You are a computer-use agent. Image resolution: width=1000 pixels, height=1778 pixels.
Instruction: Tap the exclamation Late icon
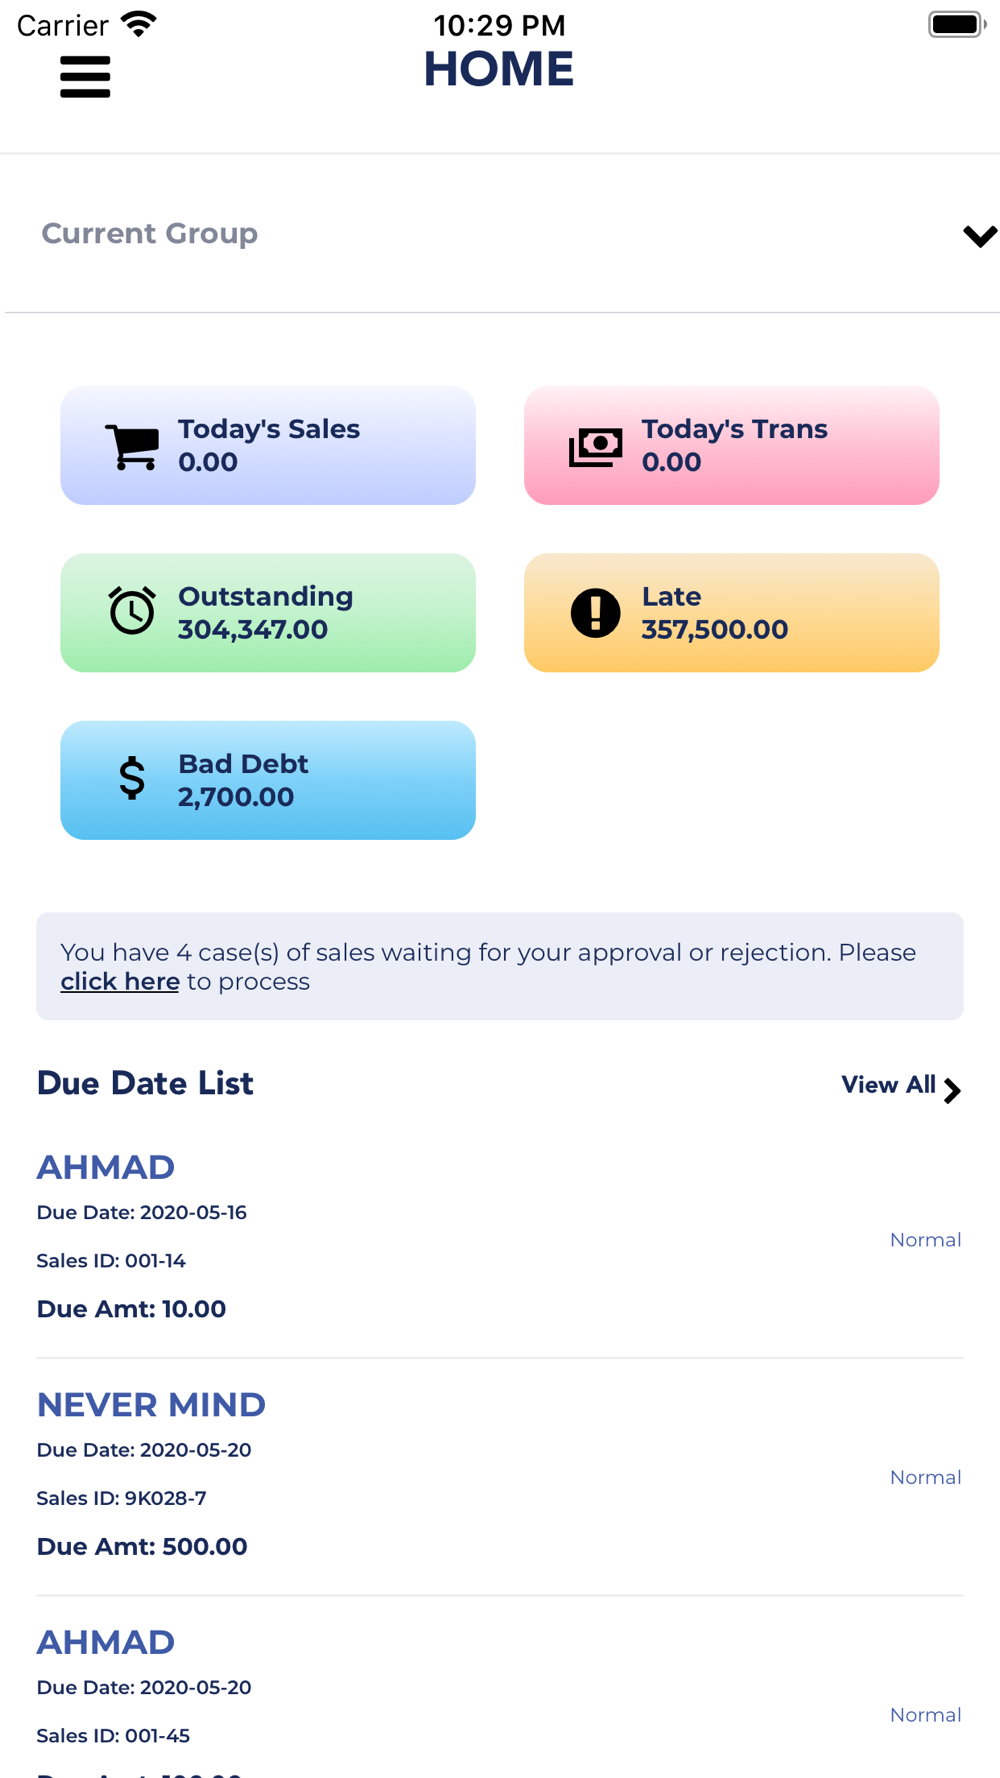pyautogui.click(x=596, y=613)
